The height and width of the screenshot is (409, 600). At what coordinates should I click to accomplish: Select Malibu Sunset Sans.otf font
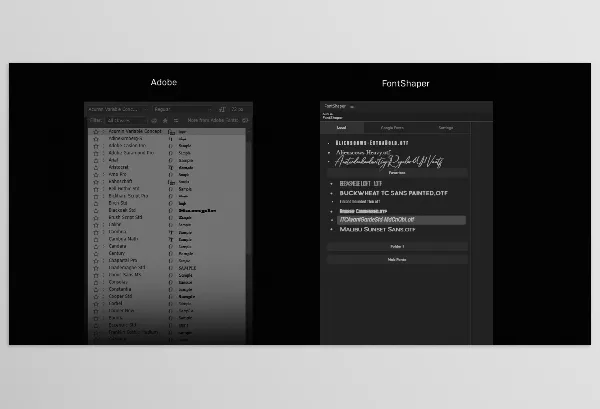[378, 230]
